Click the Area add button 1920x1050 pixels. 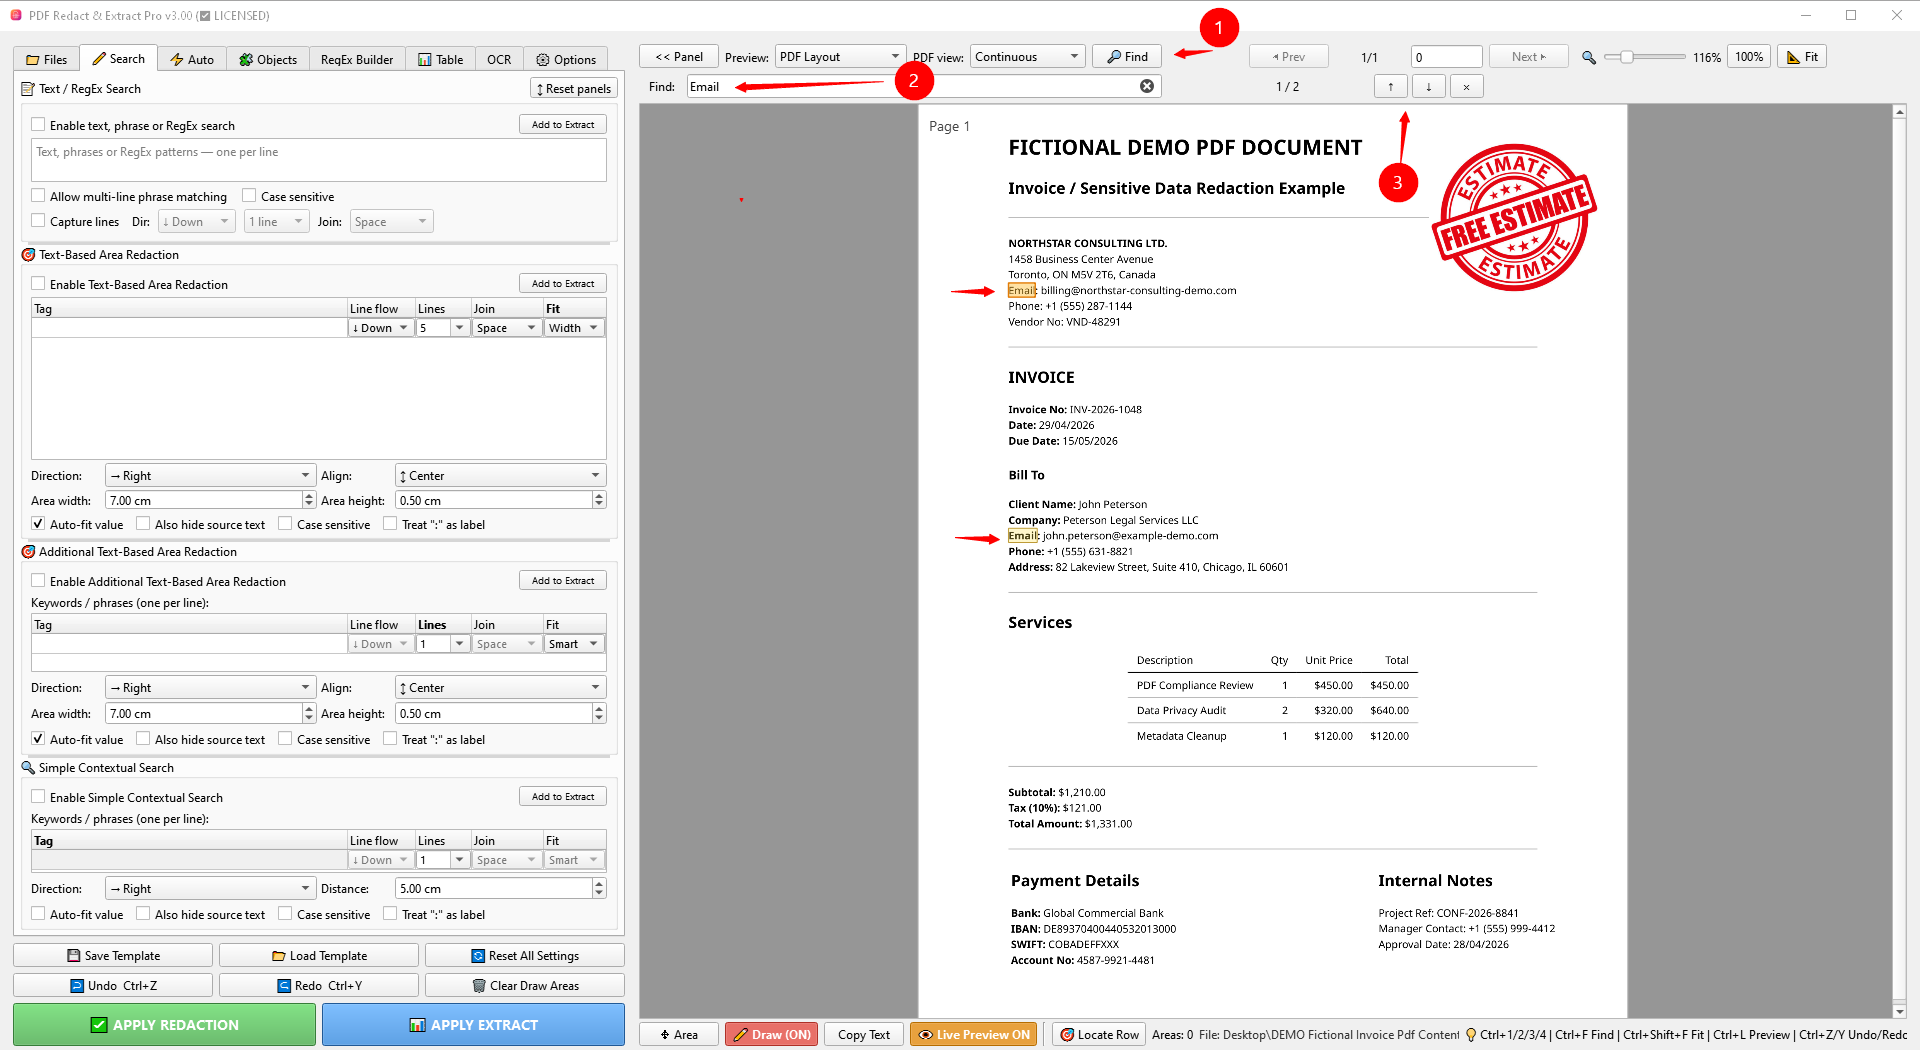pos(678,1035)
